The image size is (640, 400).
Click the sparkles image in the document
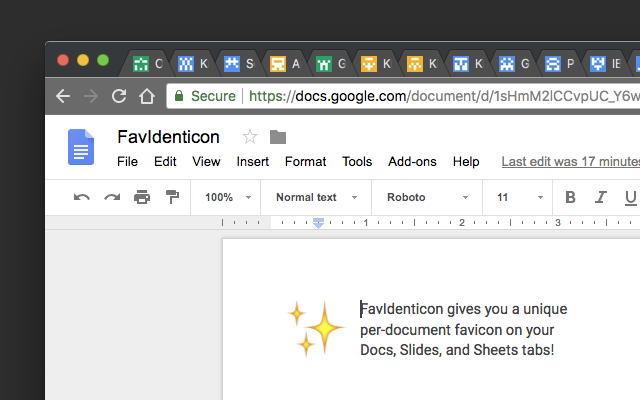pos(316,329)
